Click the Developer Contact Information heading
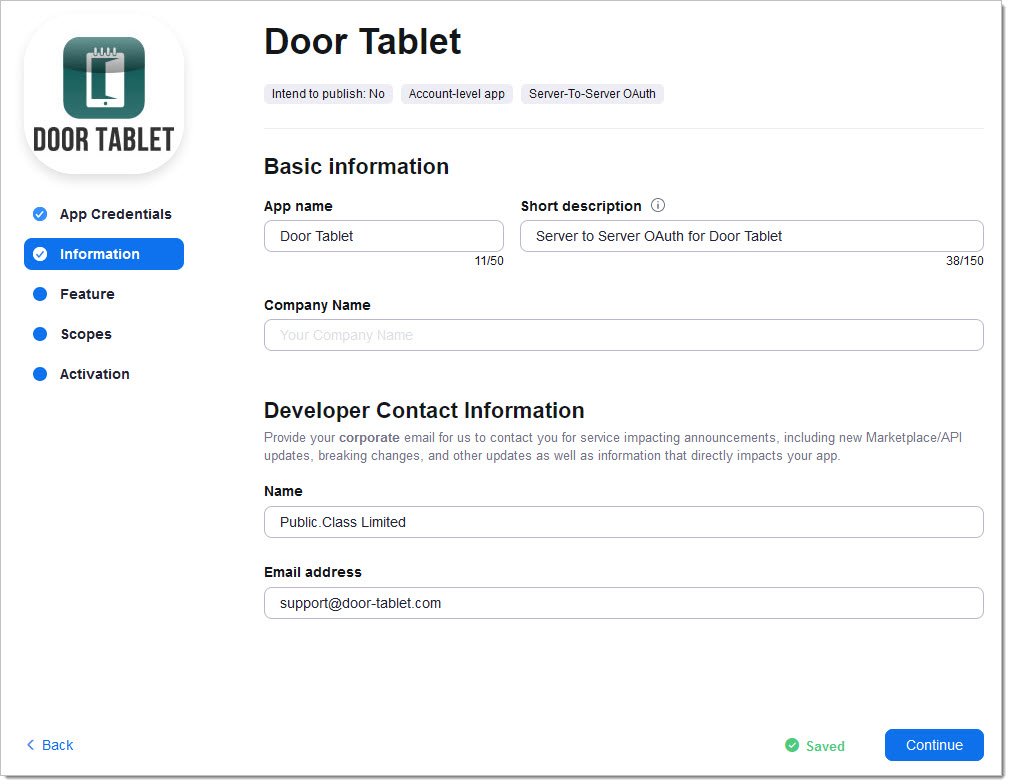Screen dimensions: 1010x784 pyautogui.click(x=424, y=411)
